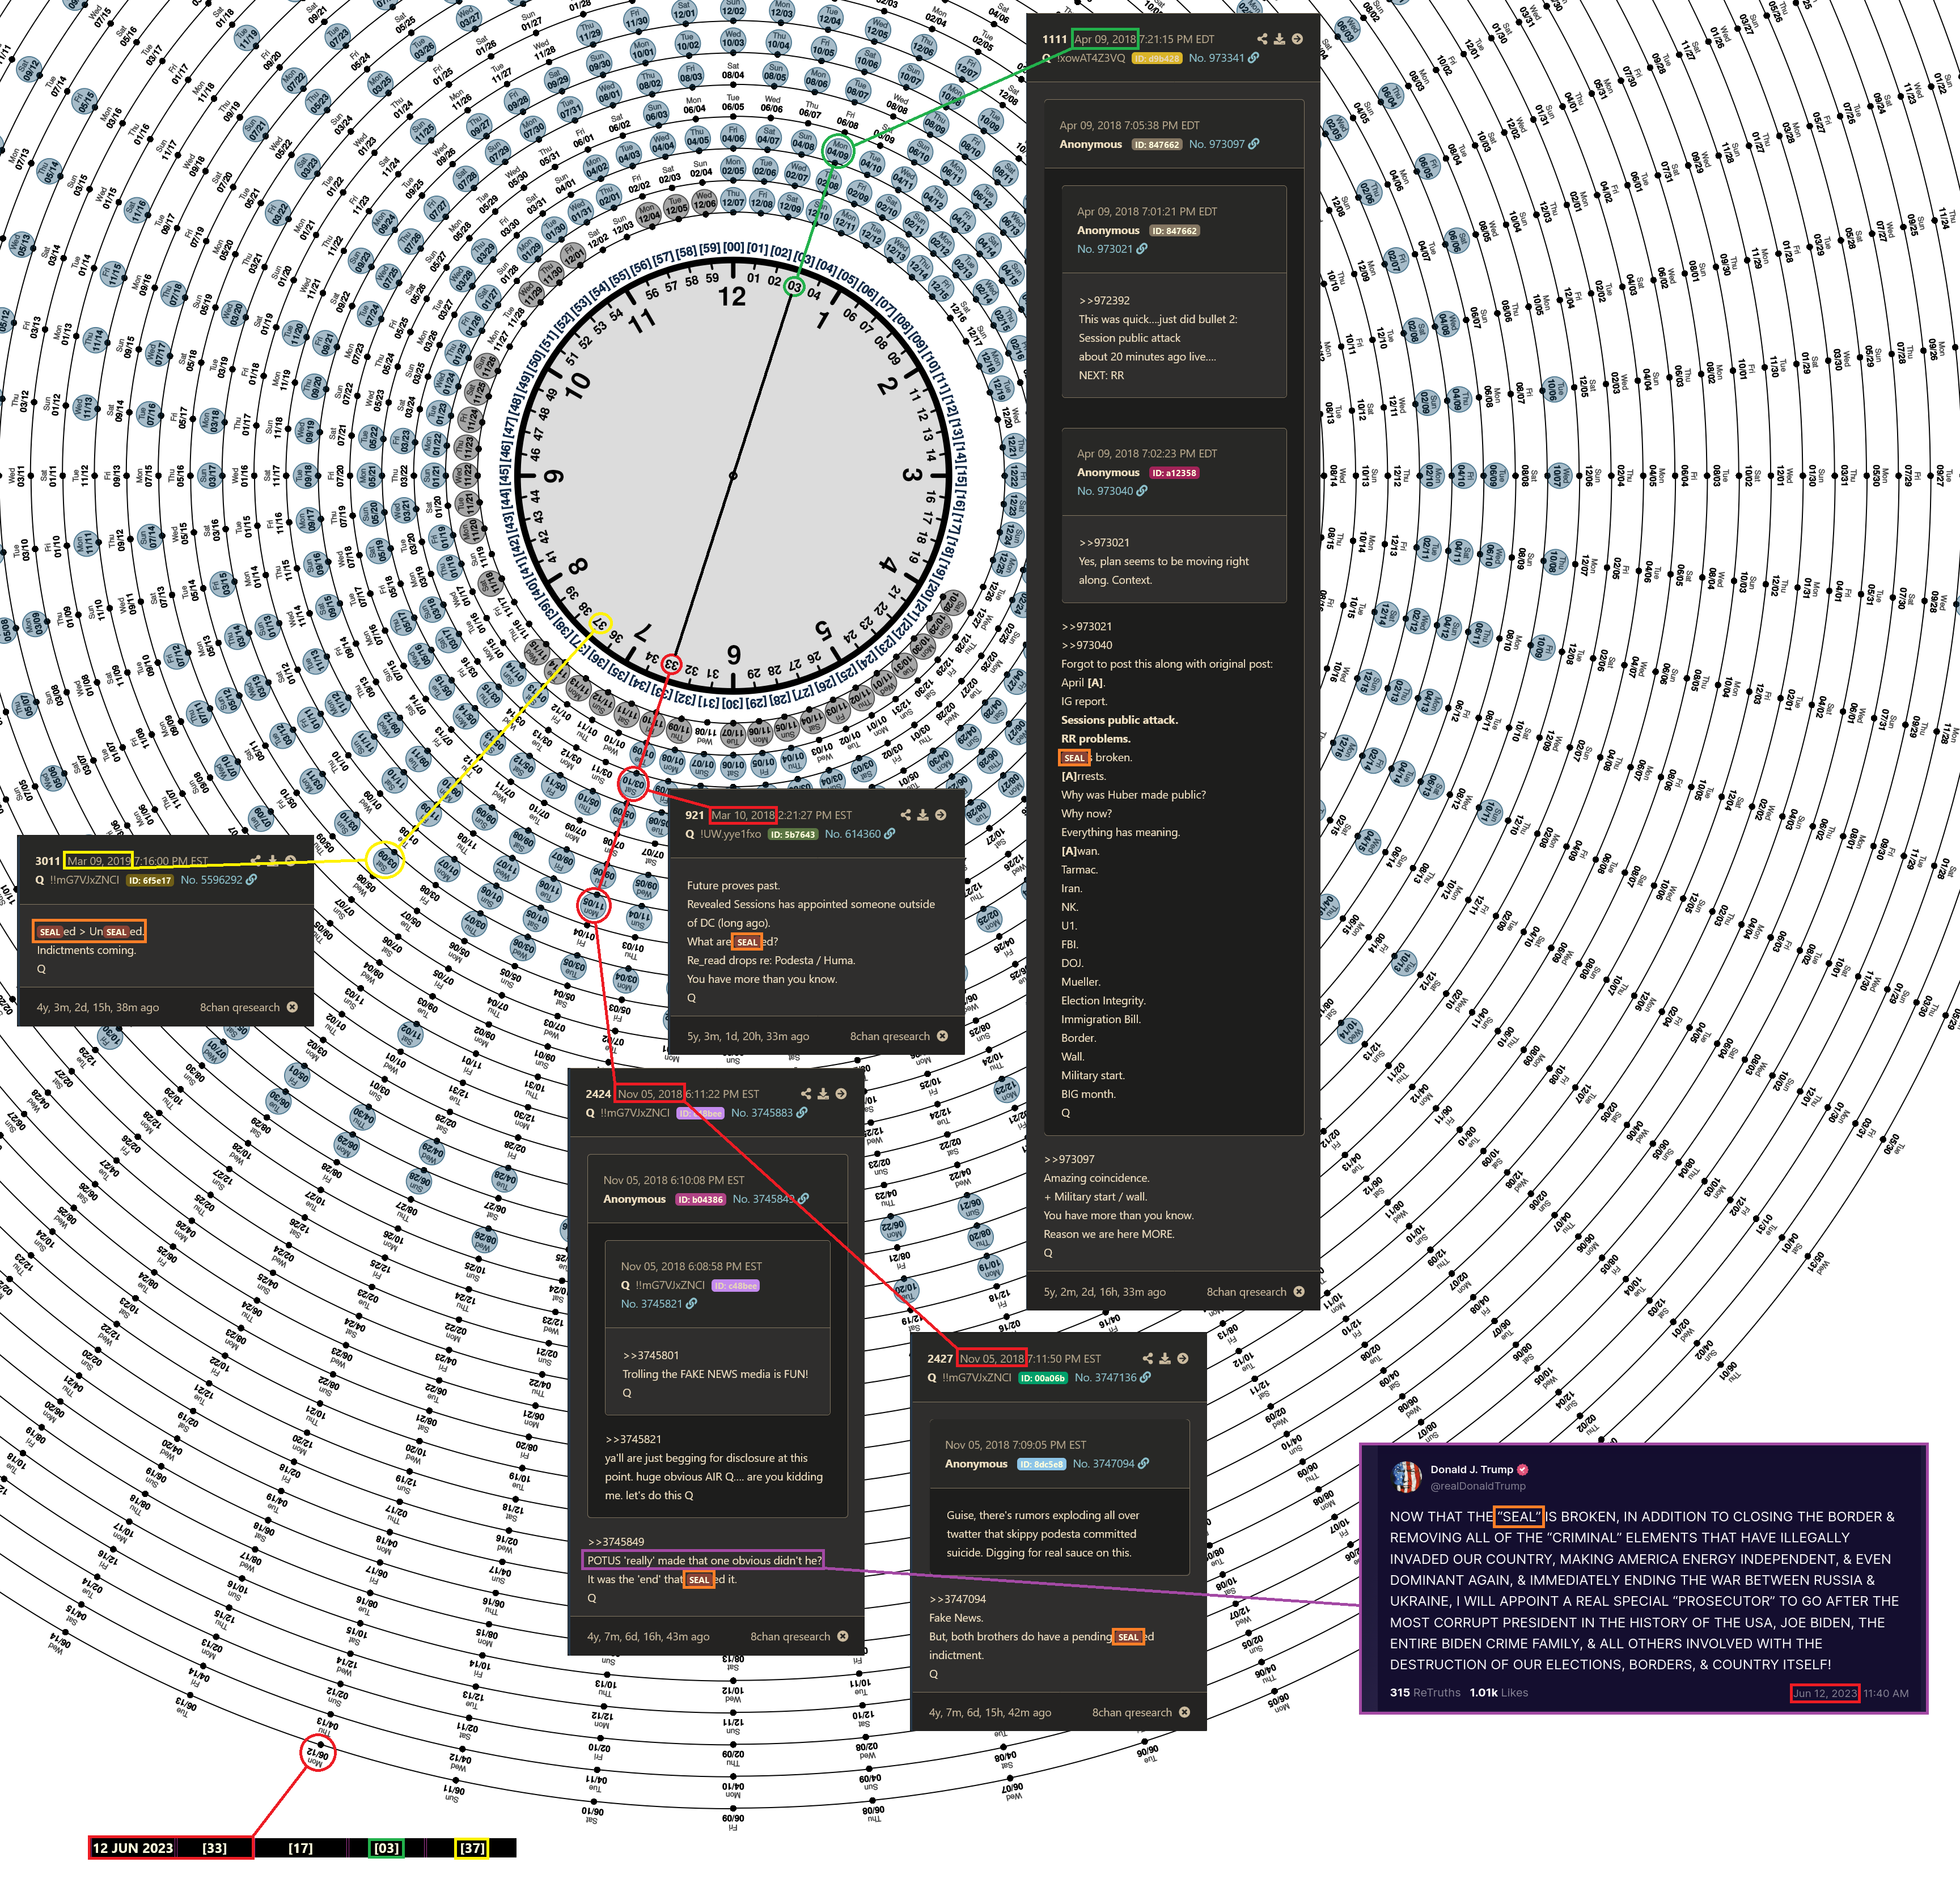Click the download icon on post 2427

tap(1165, 1358)
